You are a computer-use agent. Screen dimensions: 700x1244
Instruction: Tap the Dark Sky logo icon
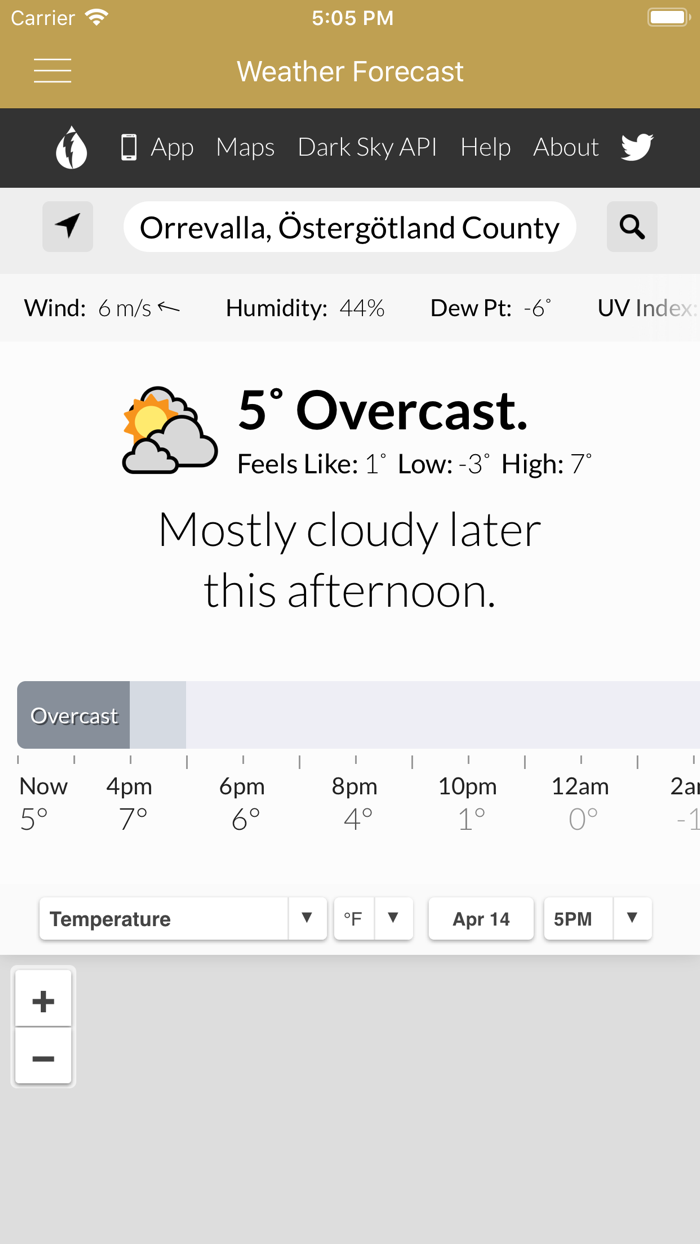coord(71,148)
